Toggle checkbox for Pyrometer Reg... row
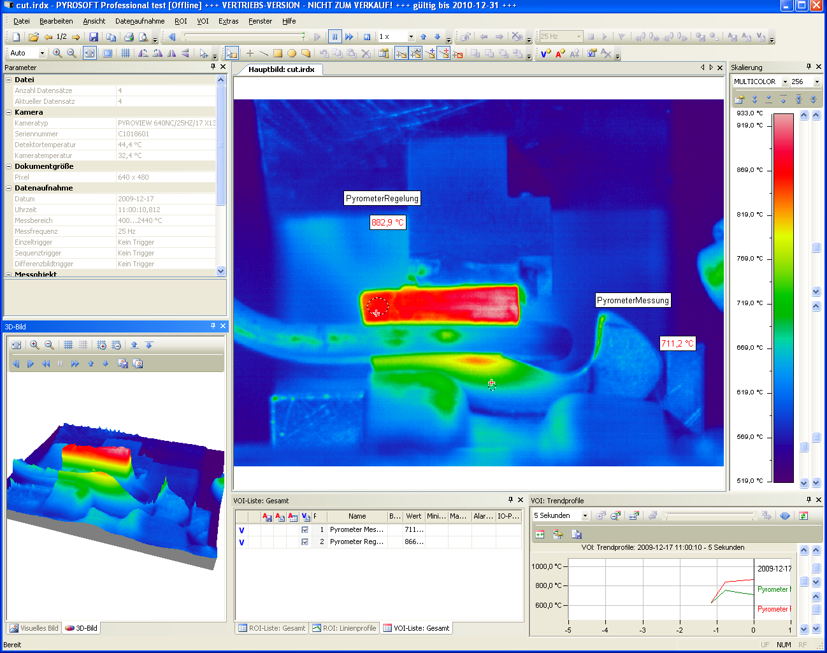The height and width of the screenshot is (653, 827). pyautogui.click(x=305, y=542)
